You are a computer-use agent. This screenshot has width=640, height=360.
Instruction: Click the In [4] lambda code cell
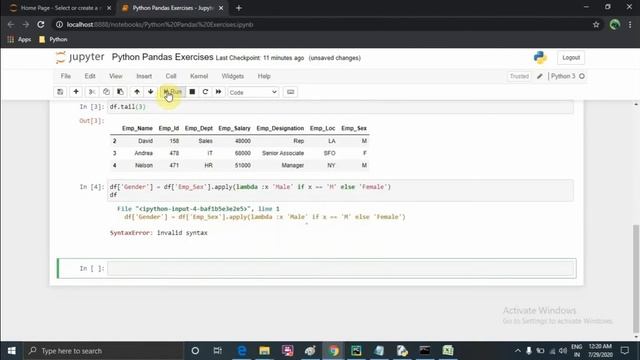[x=341, y=191]
